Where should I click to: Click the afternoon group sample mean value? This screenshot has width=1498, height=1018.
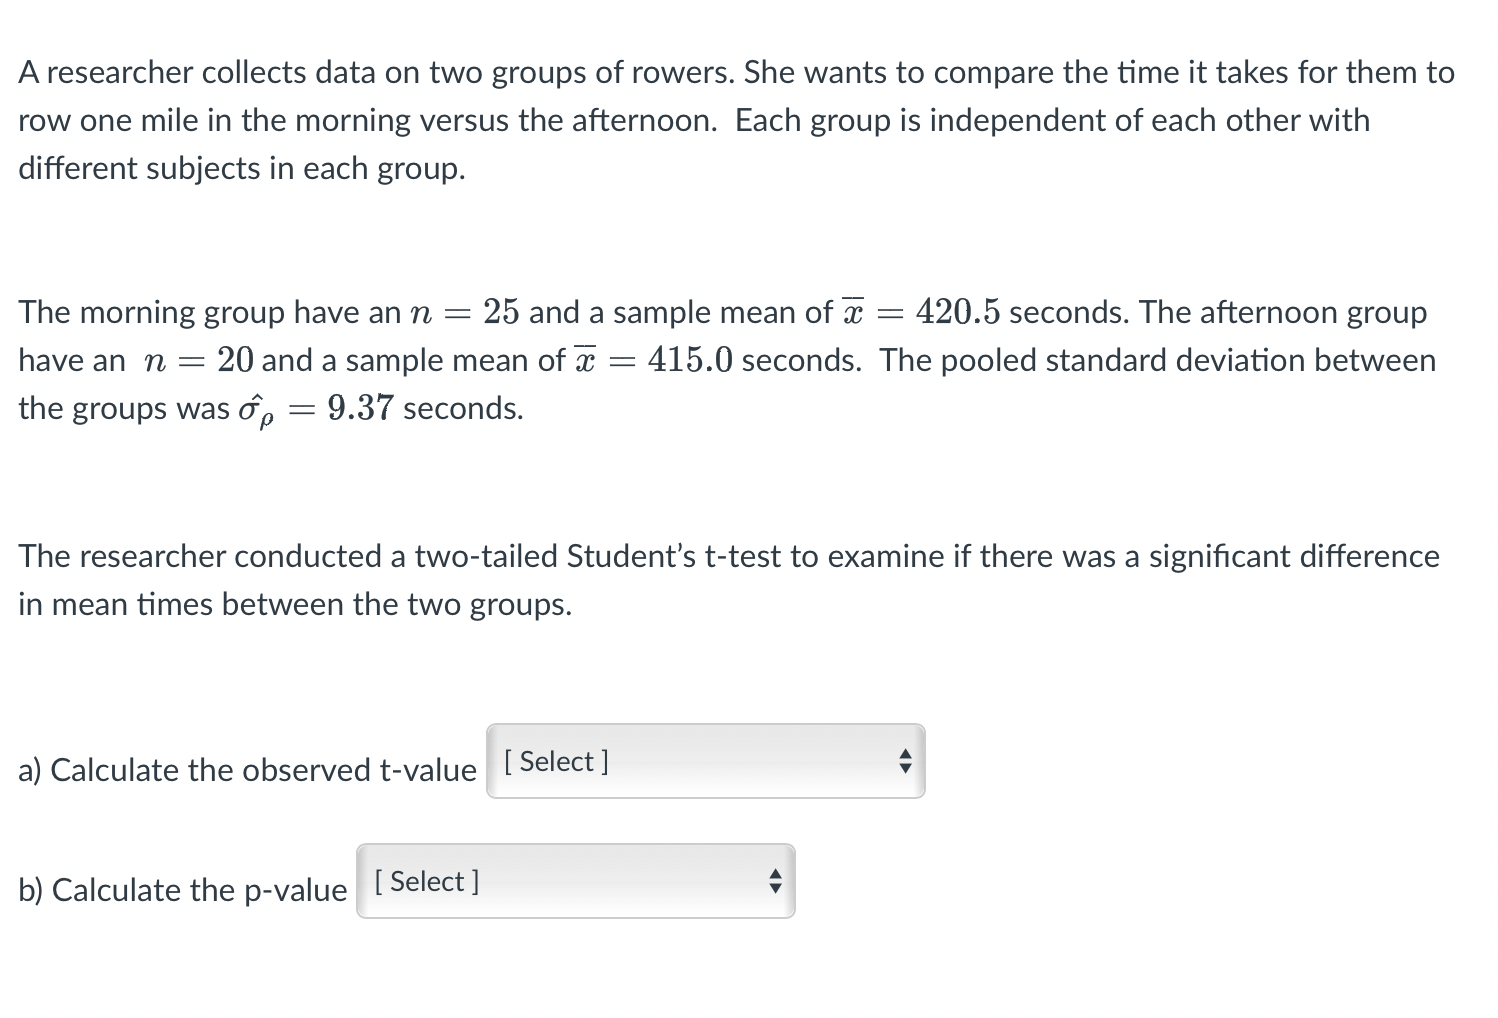pos(692,360)
